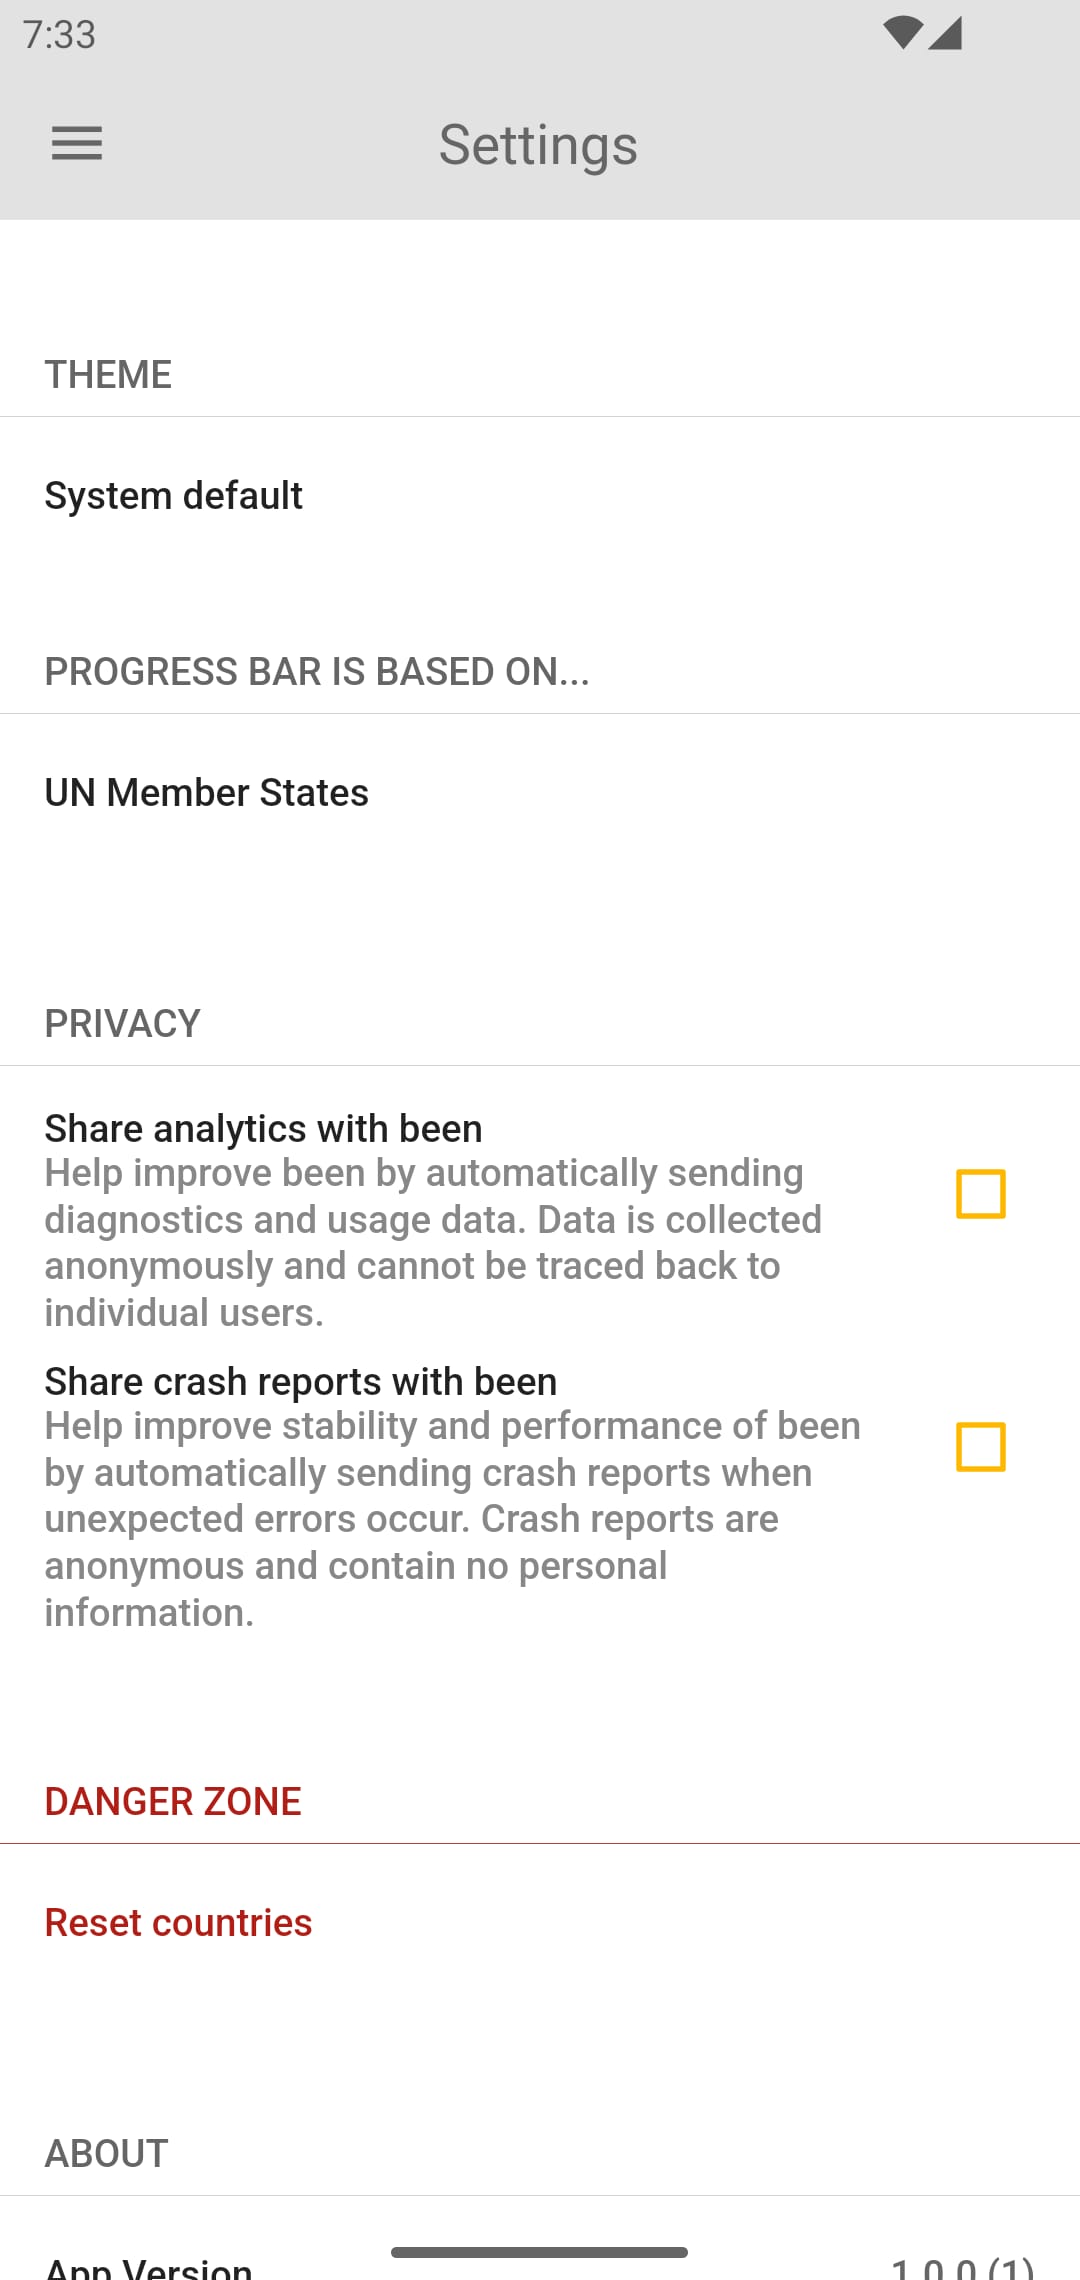Tap Reset countries in Danger Zone
The image size is (1080, 2280).
[x=177, y=1921]
